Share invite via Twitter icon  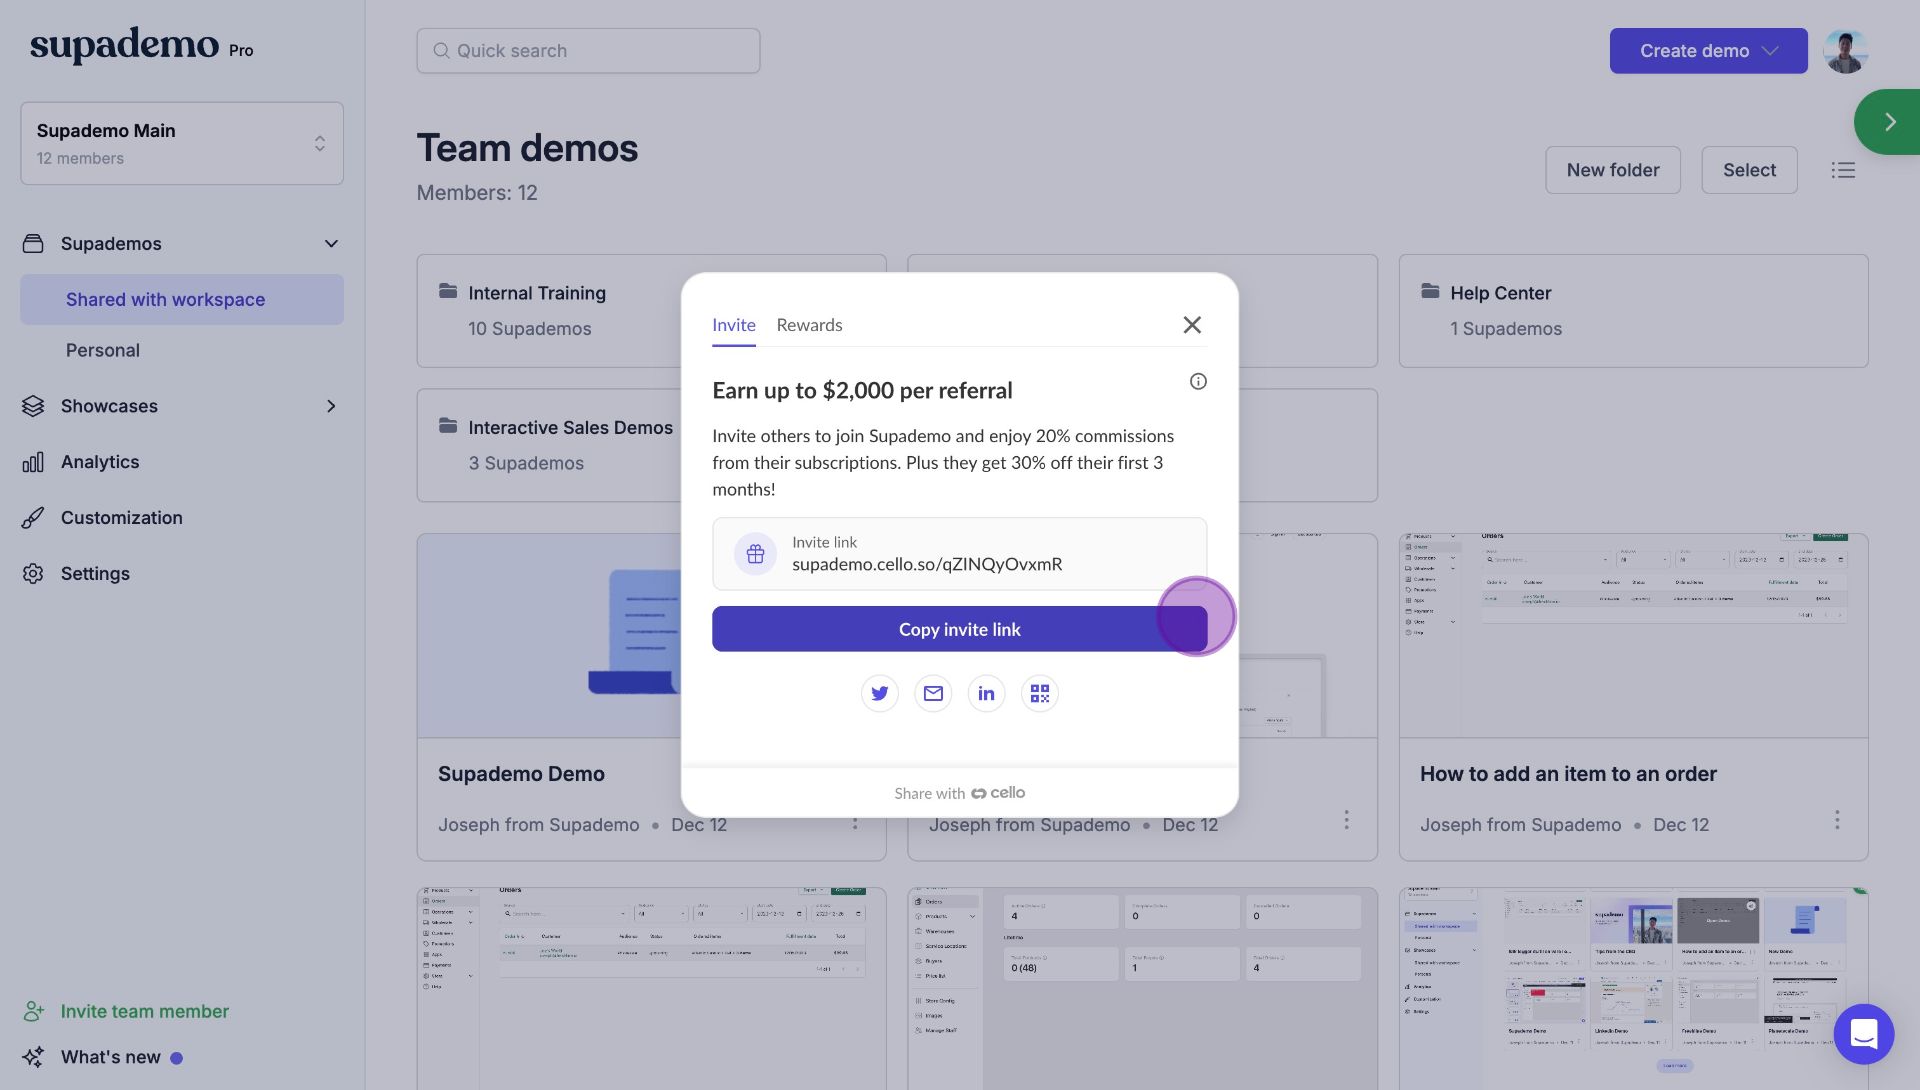click(x=880, y=693)
